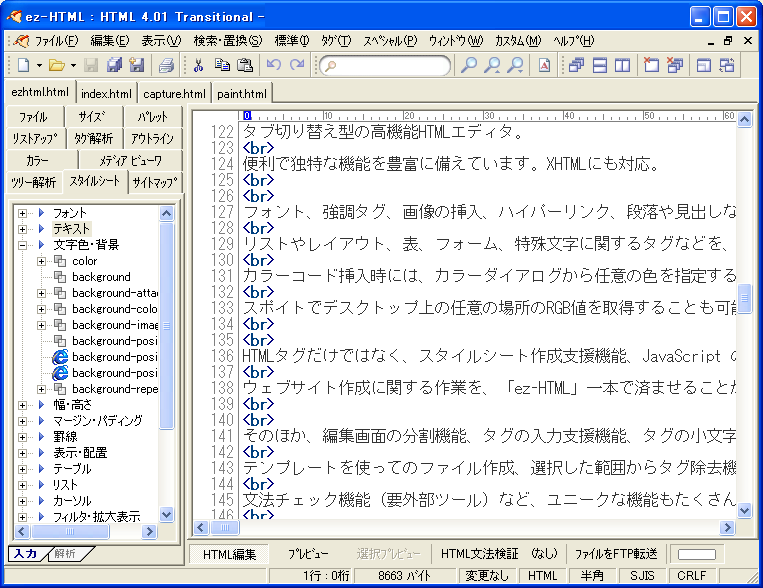Click the tree panel scrollbar up arrow
The width and height of the screenshot is (763, 588).
[x=166, y=213]
